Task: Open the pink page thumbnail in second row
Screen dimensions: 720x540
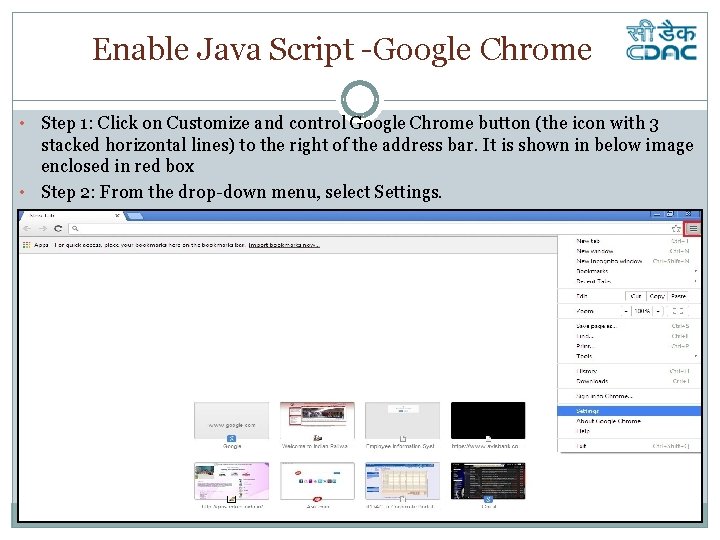Action: coord(231,481)
